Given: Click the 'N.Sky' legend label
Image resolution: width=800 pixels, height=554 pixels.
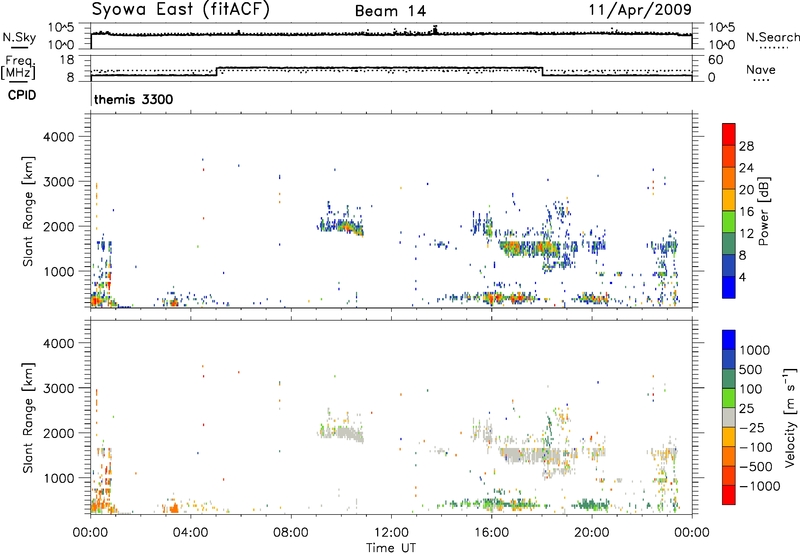Looking at the screenshot, I should point(19,37).
